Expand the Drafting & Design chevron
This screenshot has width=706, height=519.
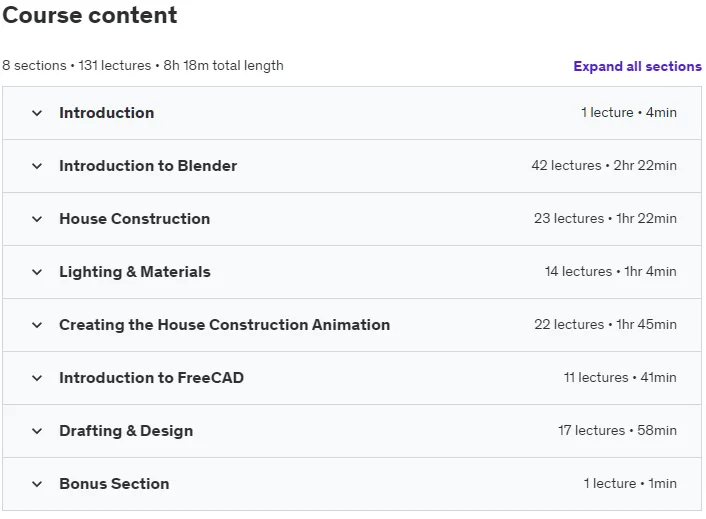[37, 431]
